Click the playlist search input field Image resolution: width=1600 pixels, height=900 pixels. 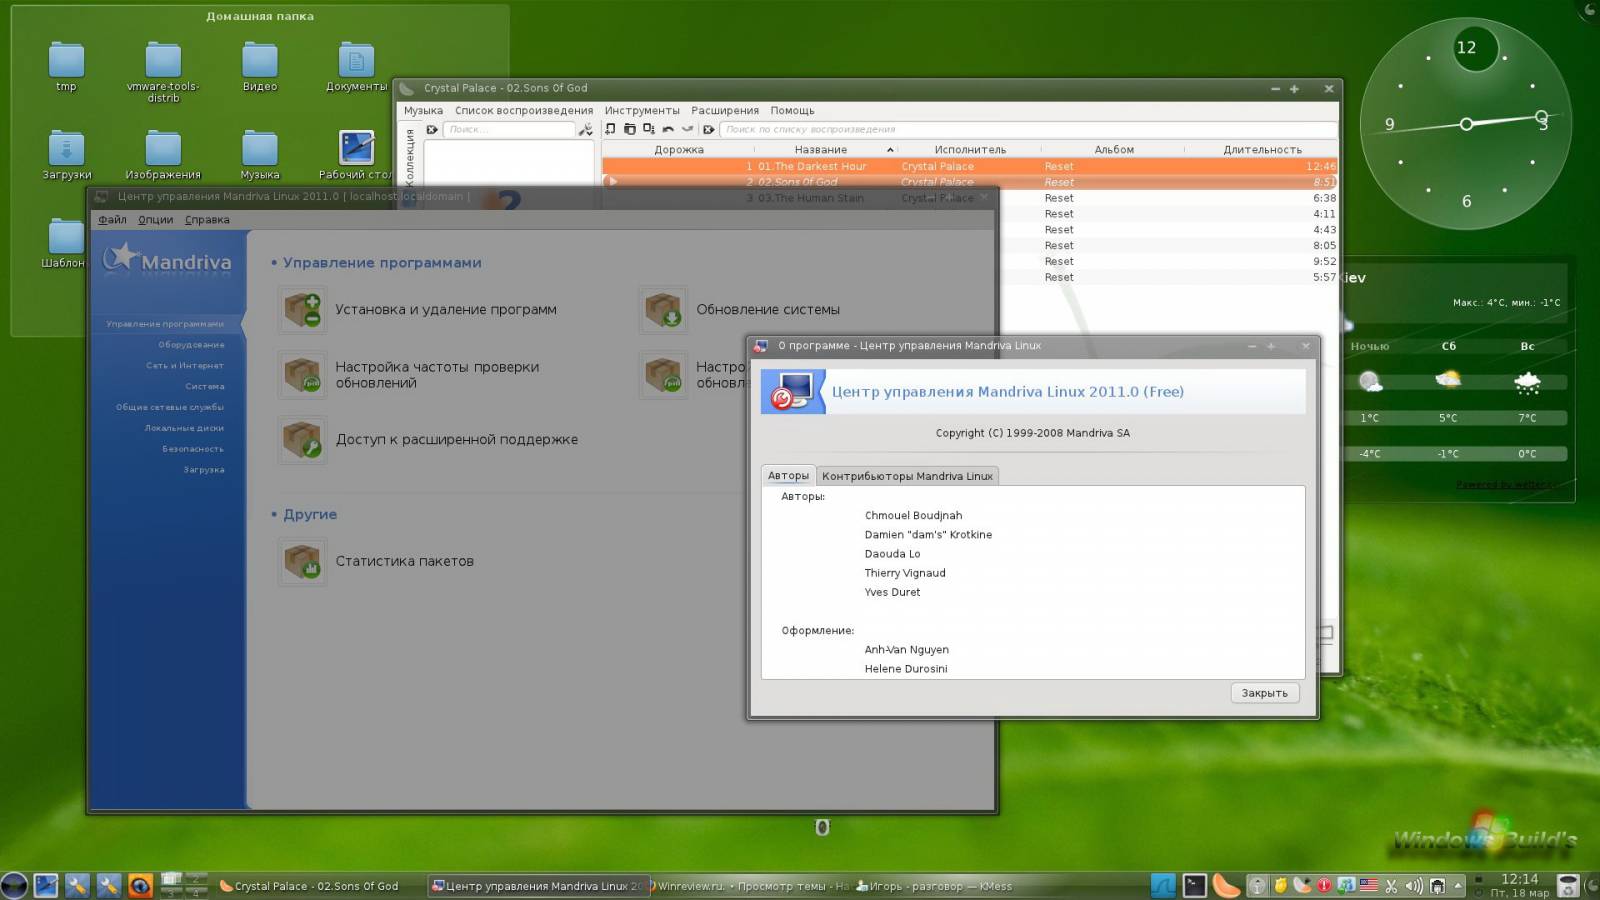(1028, 130)
